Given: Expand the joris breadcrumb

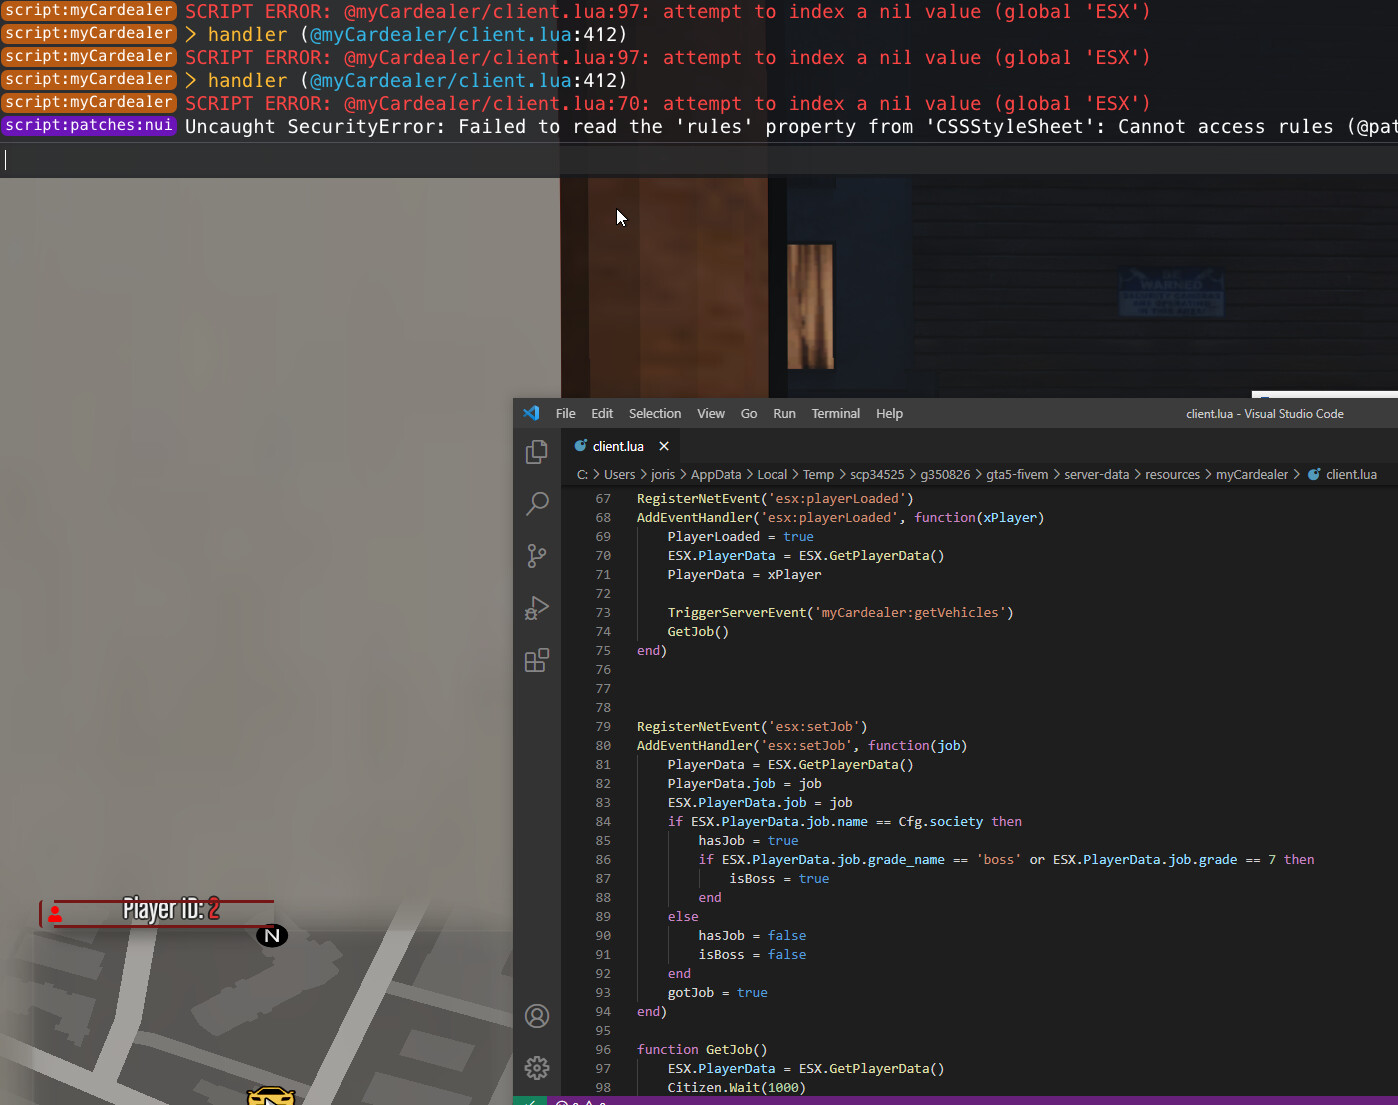Looking at the screenshot, I should click(x=663, y=474).
